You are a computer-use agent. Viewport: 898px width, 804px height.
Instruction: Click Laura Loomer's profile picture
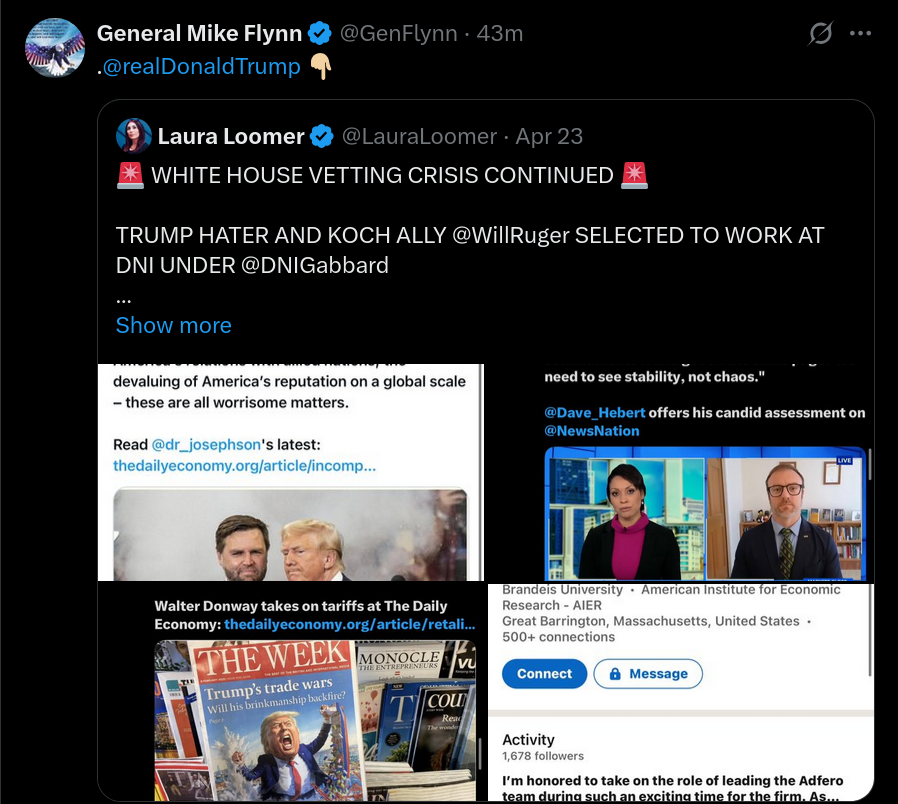(x=133, y=136)
